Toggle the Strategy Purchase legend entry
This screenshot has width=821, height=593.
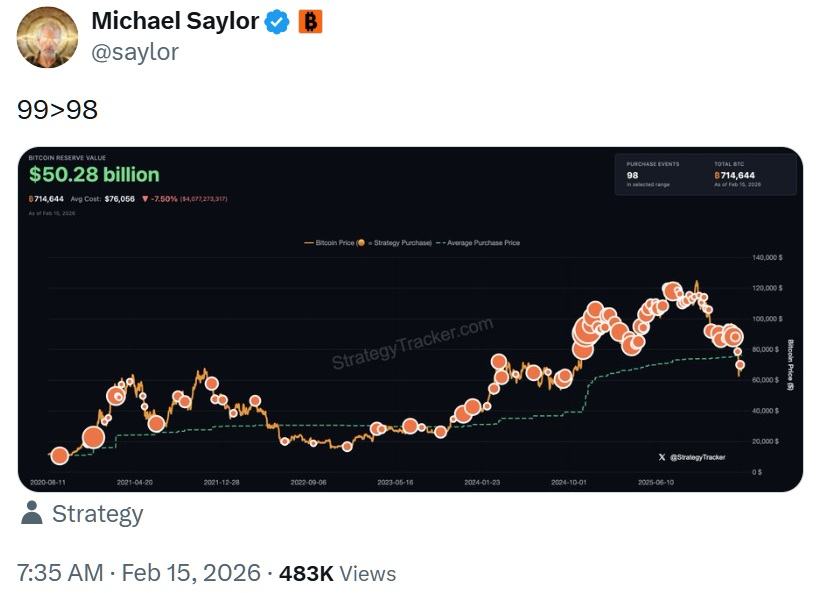coord(394,243)
